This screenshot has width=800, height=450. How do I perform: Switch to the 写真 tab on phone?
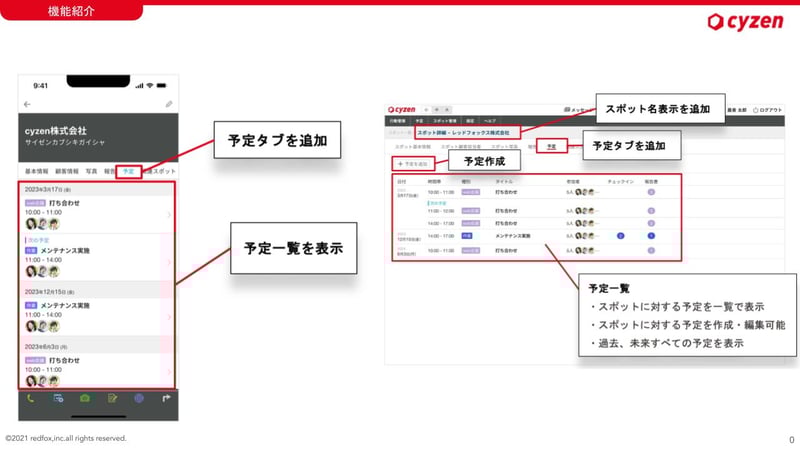pos(91,171)
